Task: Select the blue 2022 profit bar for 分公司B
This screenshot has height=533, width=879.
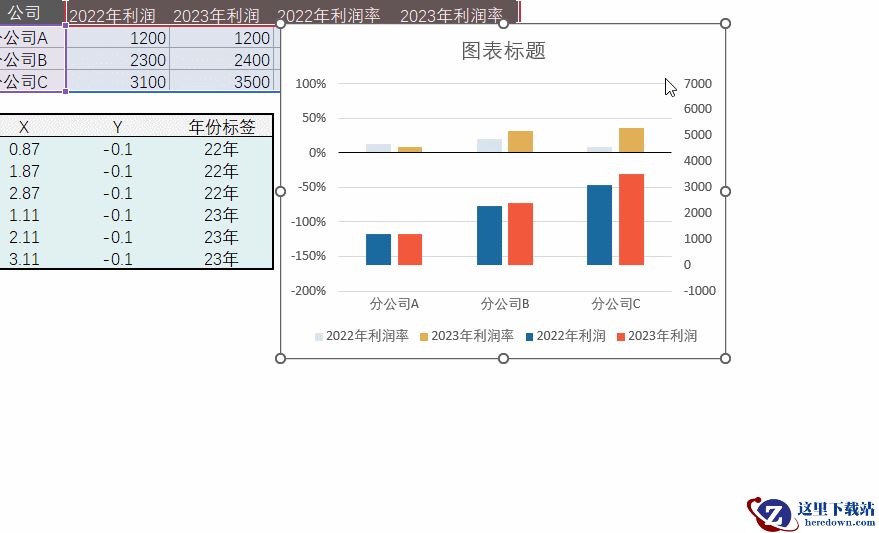Action: pyautogui.click(x=489, y=235)
